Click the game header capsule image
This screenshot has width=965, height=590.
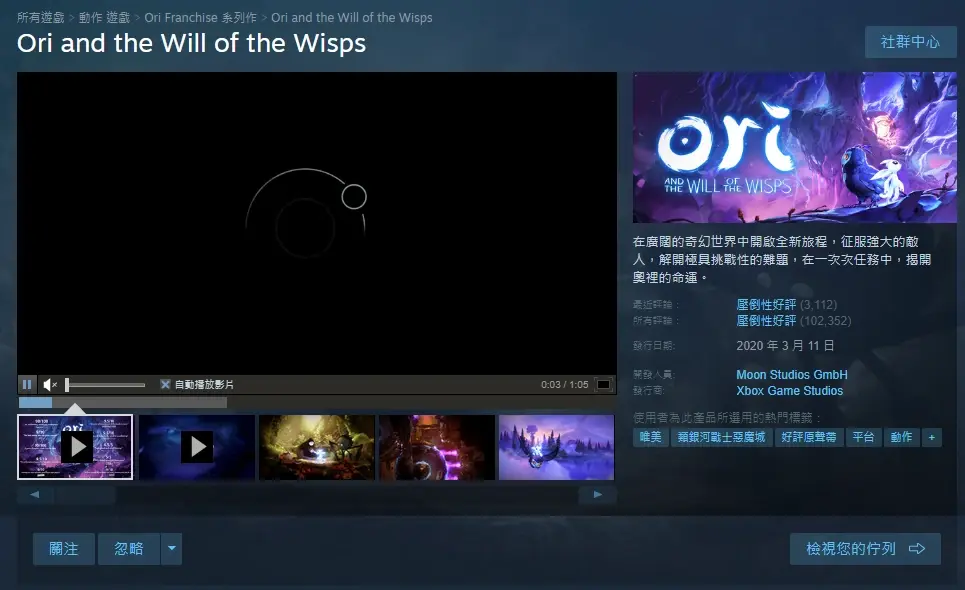(795, 148)
